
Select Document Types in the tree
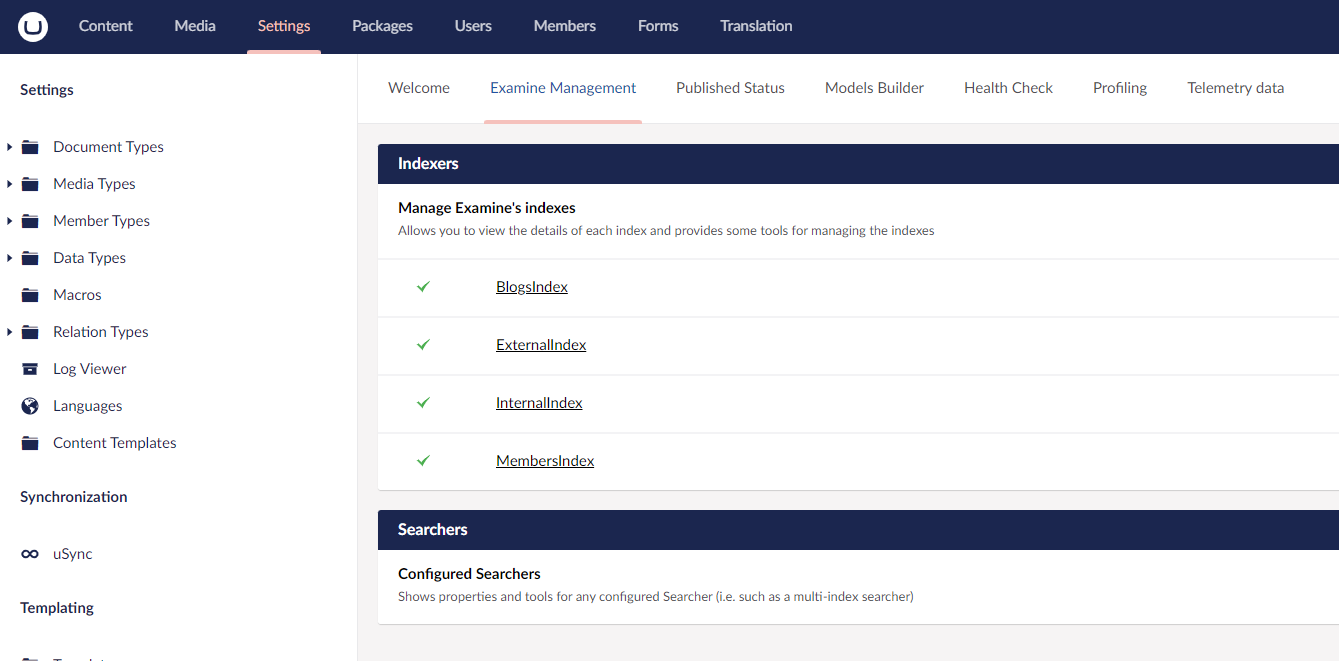point(108,147)
